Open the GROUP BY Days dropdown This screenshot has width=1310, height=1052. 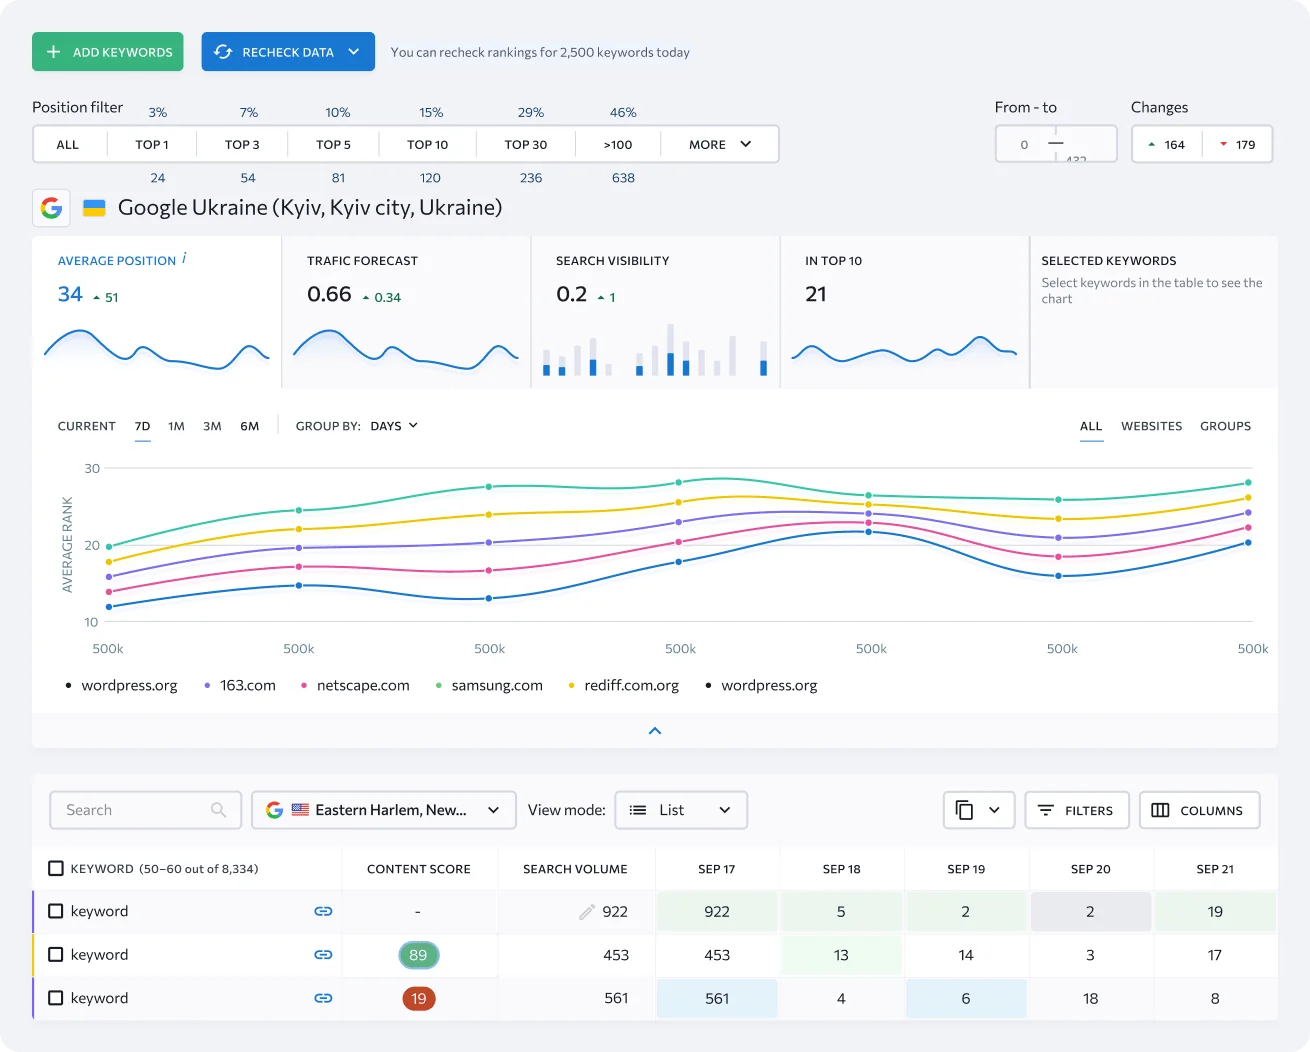[393, 425]
